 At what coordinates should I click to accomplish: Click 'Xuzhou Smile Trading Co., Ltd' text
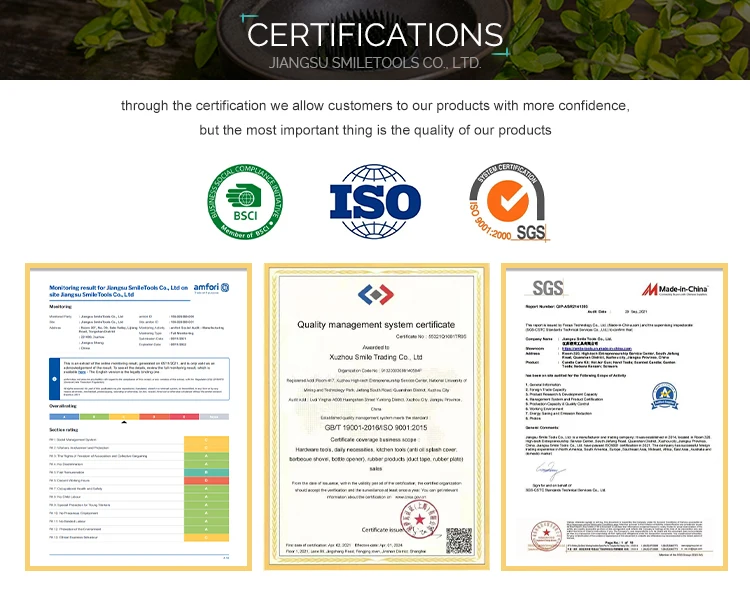[376, 357]
